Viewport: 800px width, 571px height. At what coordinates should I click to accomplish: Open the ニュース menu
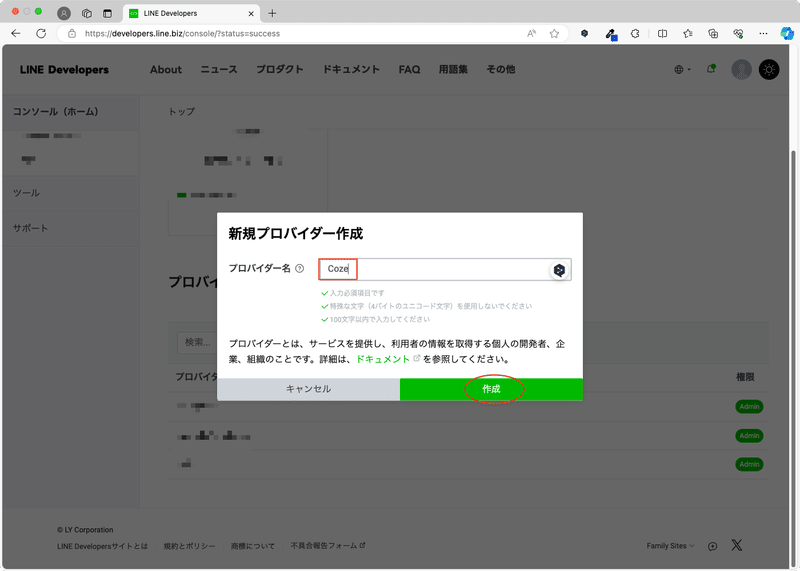(218, 69)
